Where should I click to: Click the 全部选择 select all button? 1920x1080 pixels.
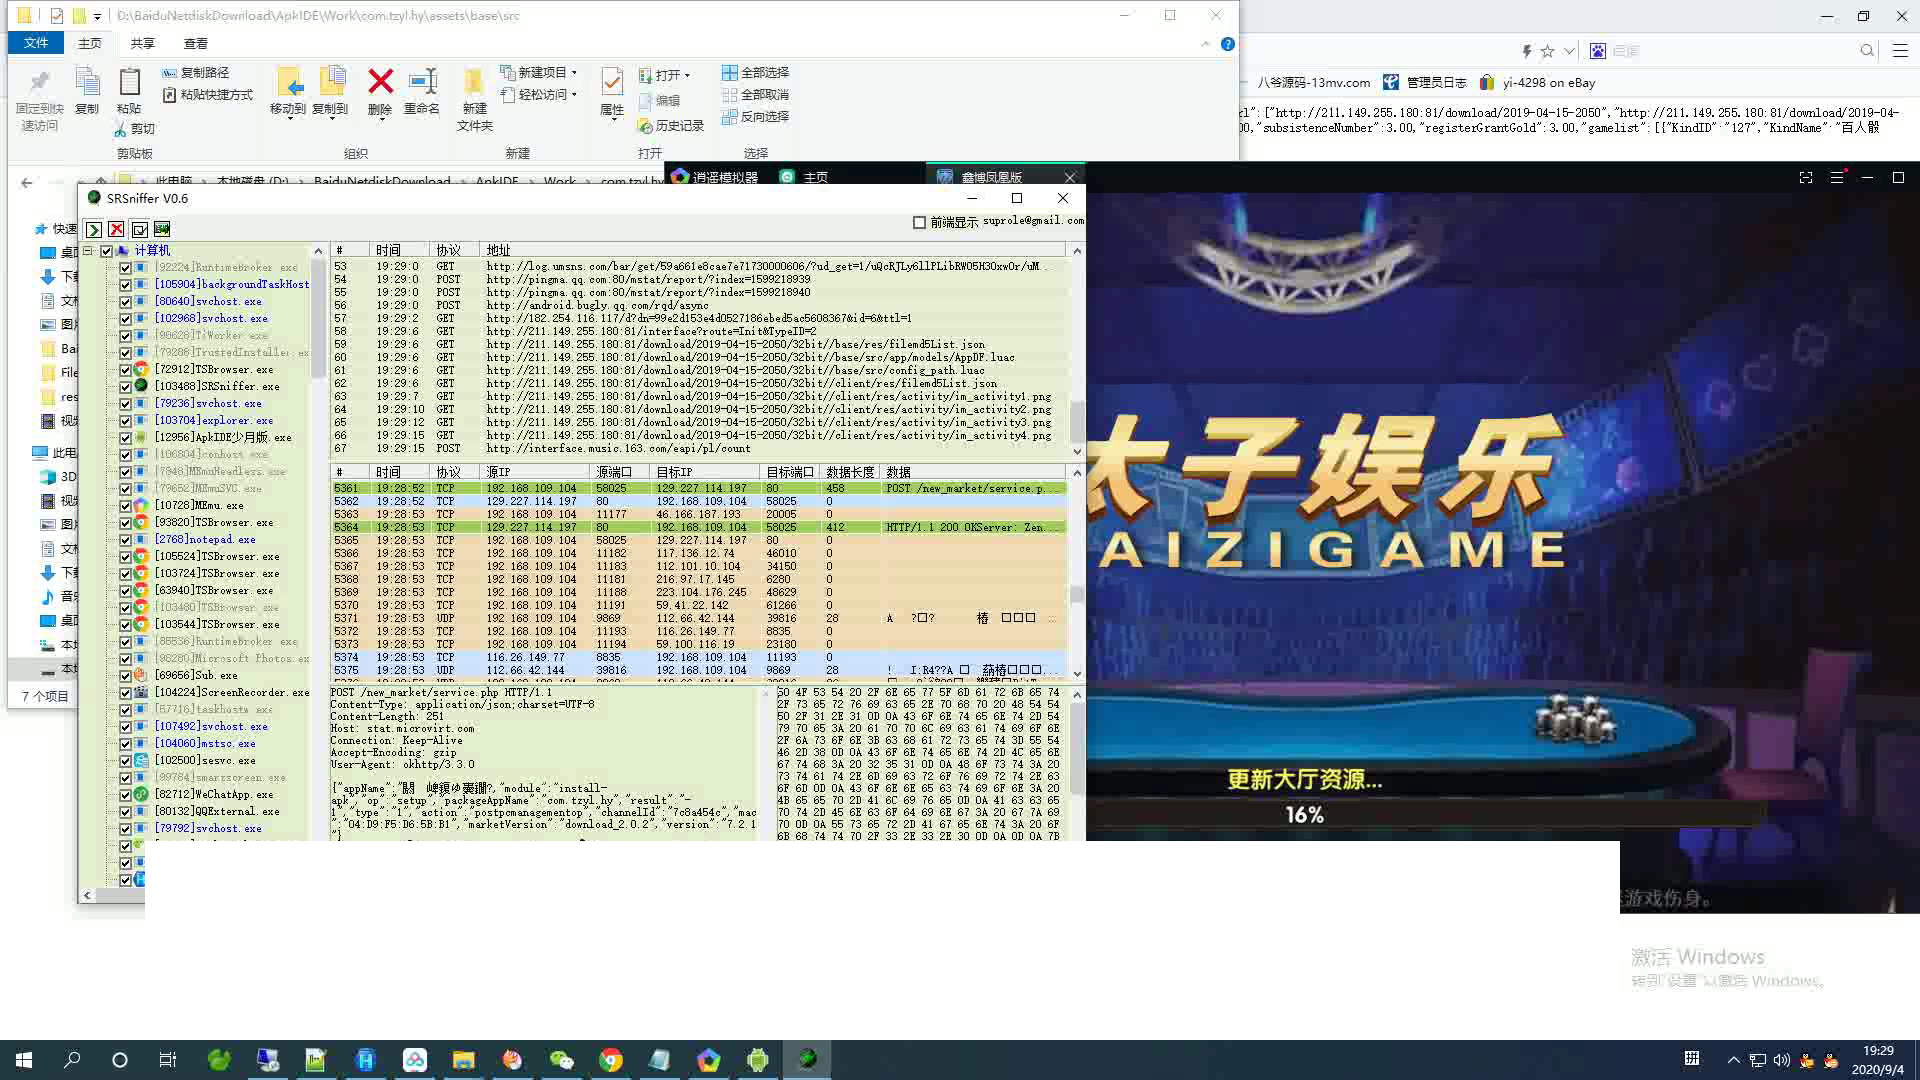[756, 72]
